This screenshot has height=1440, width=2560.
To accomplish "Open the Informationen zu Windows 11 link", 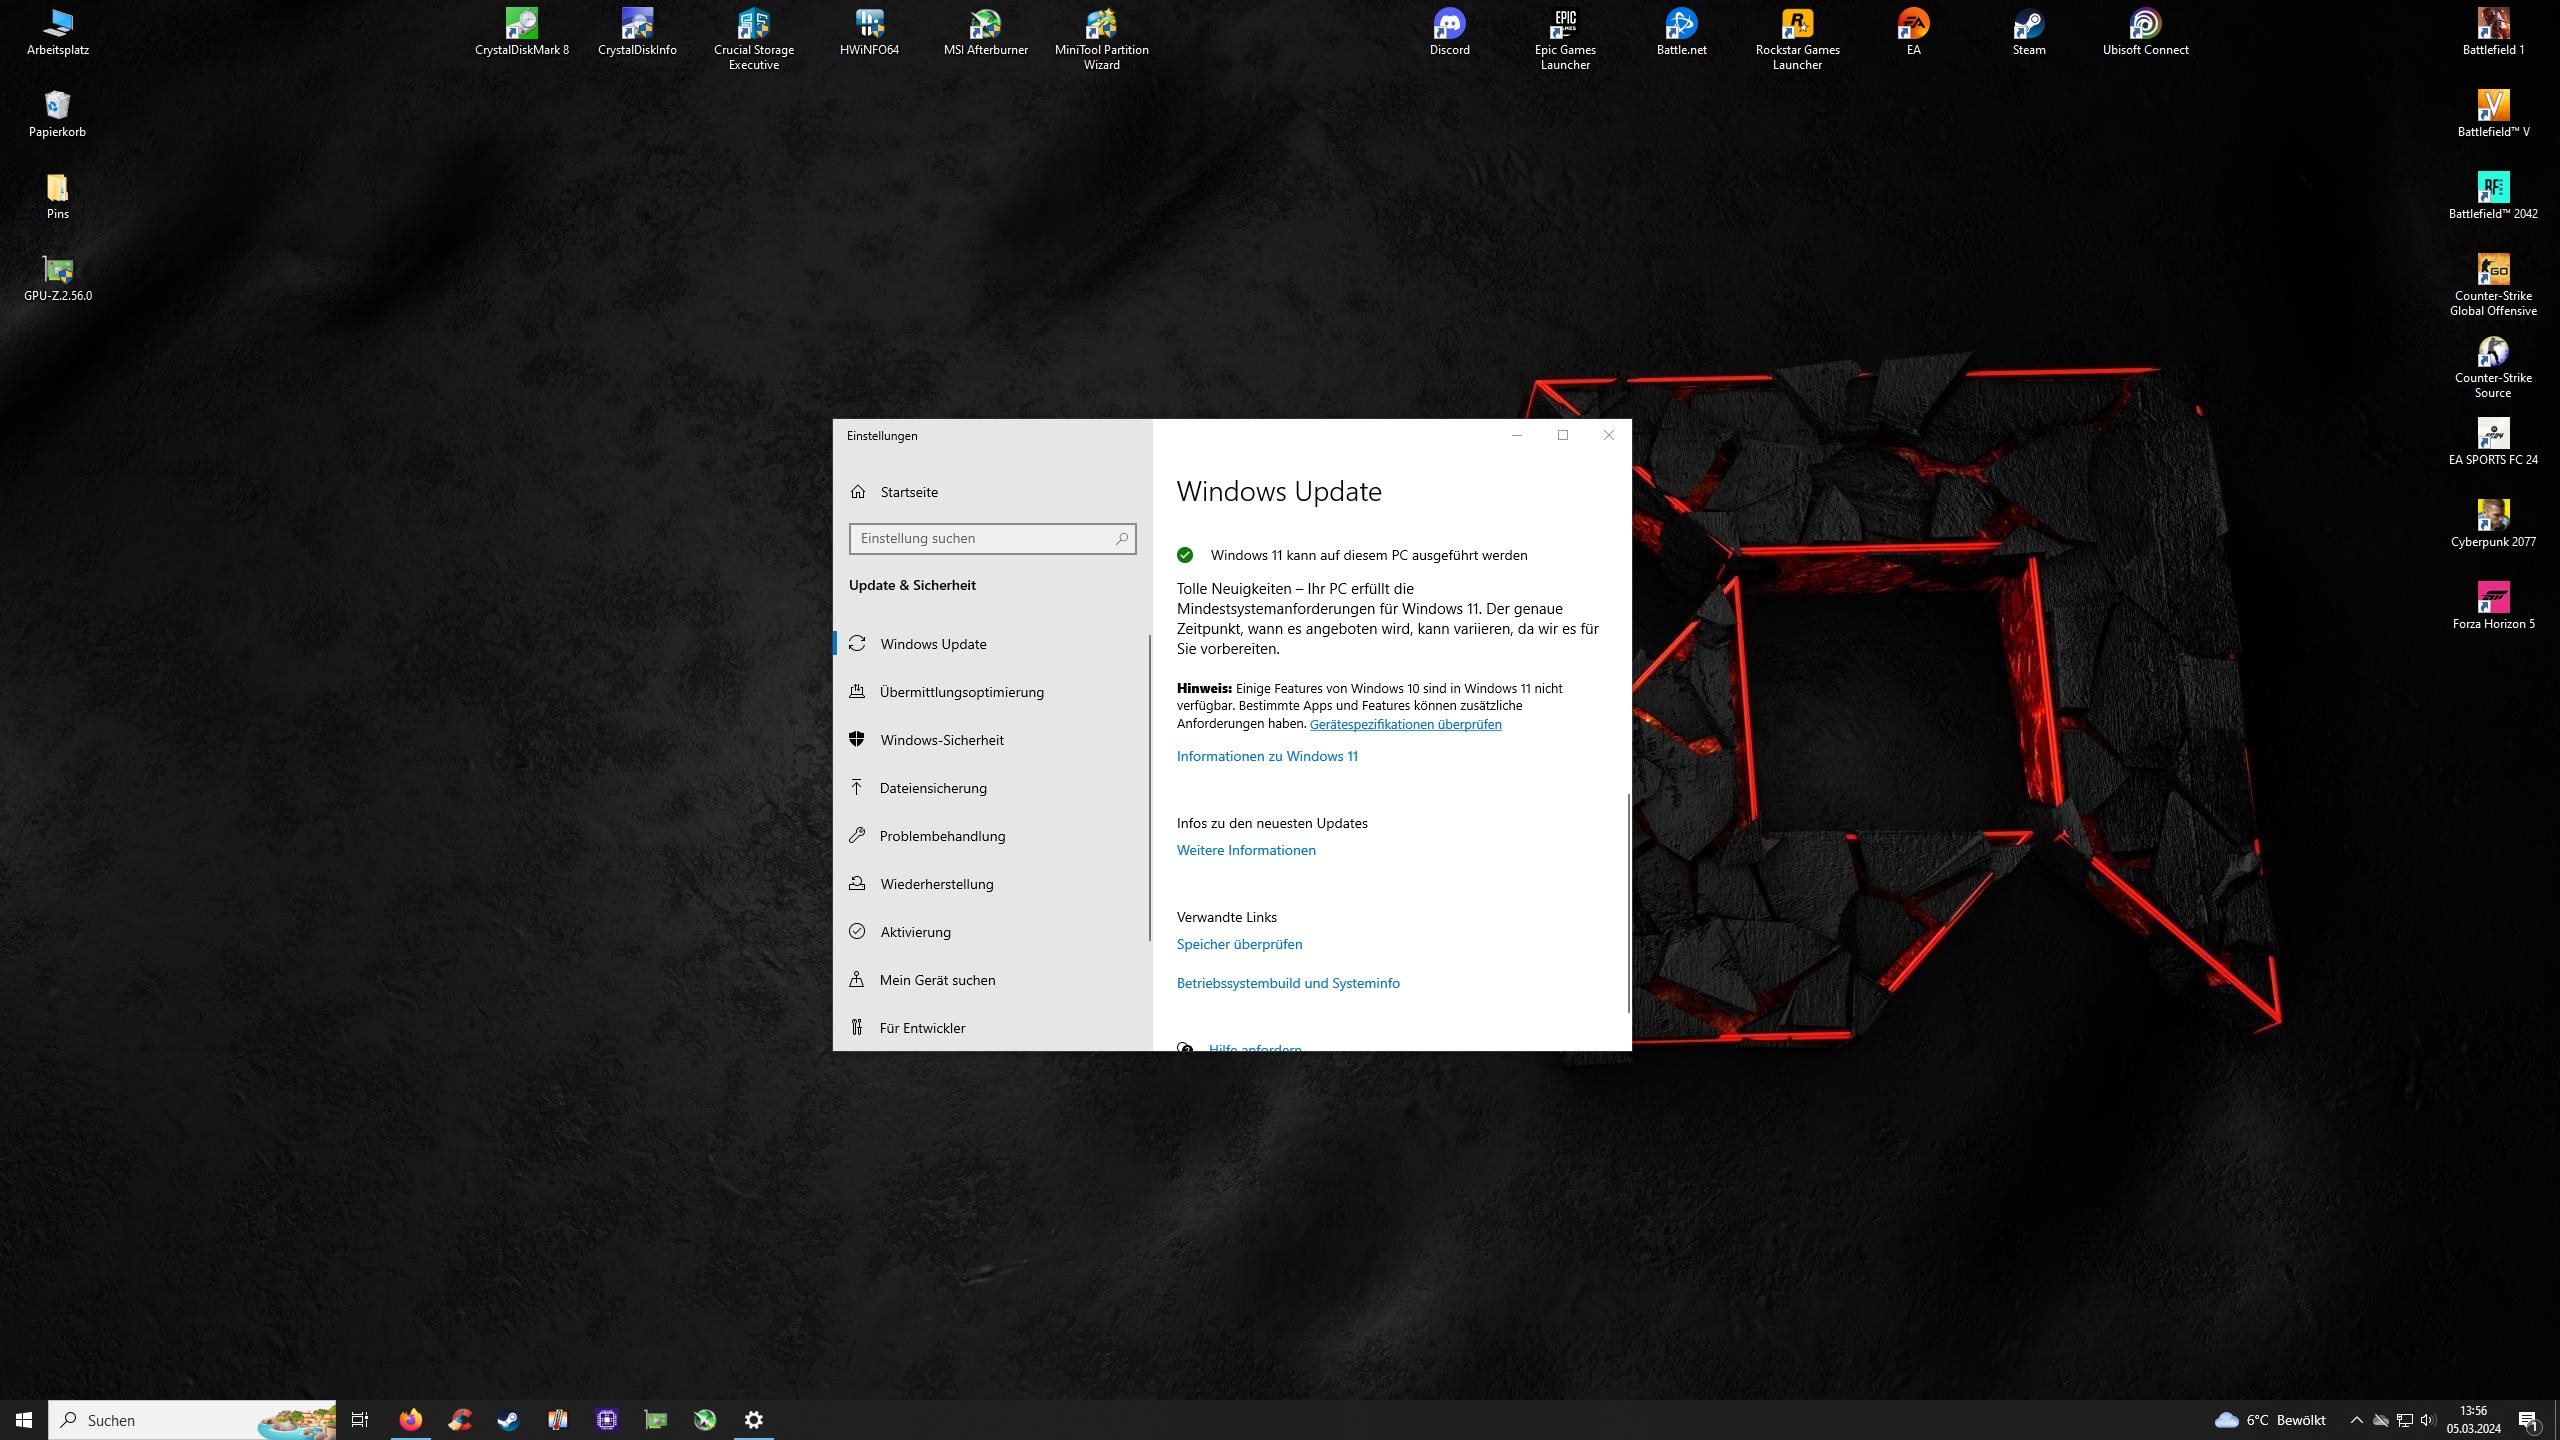I will tap(1267, 756).
